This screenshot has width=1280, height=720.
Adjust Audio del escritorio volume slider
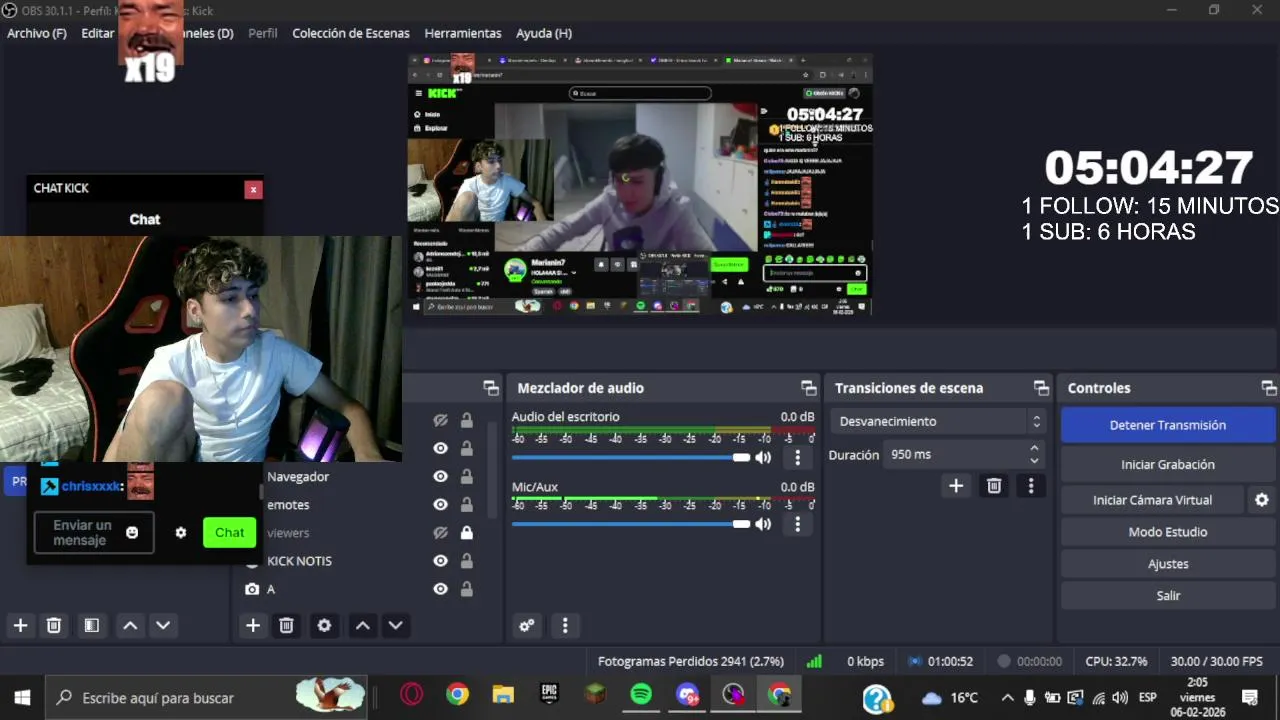tap(631, 457)
